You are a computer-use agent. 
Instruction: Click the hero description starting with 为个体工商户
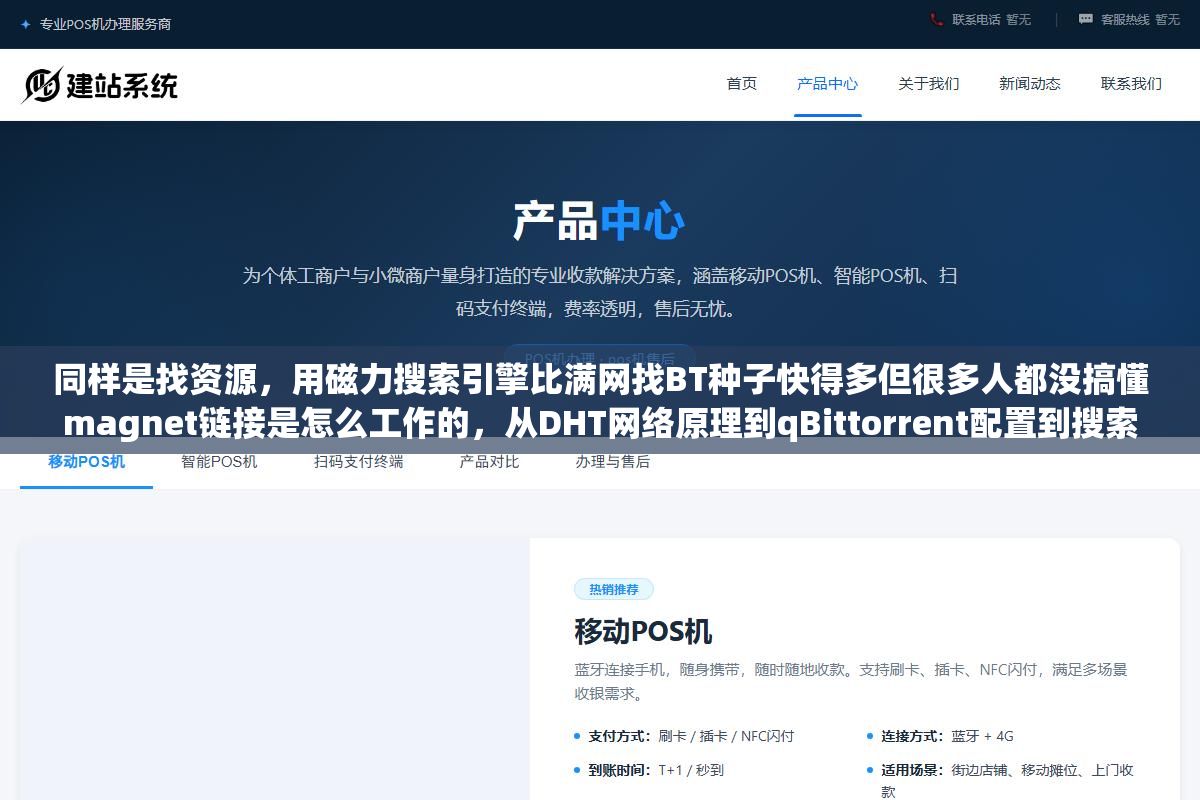click(x=600, y=292)
